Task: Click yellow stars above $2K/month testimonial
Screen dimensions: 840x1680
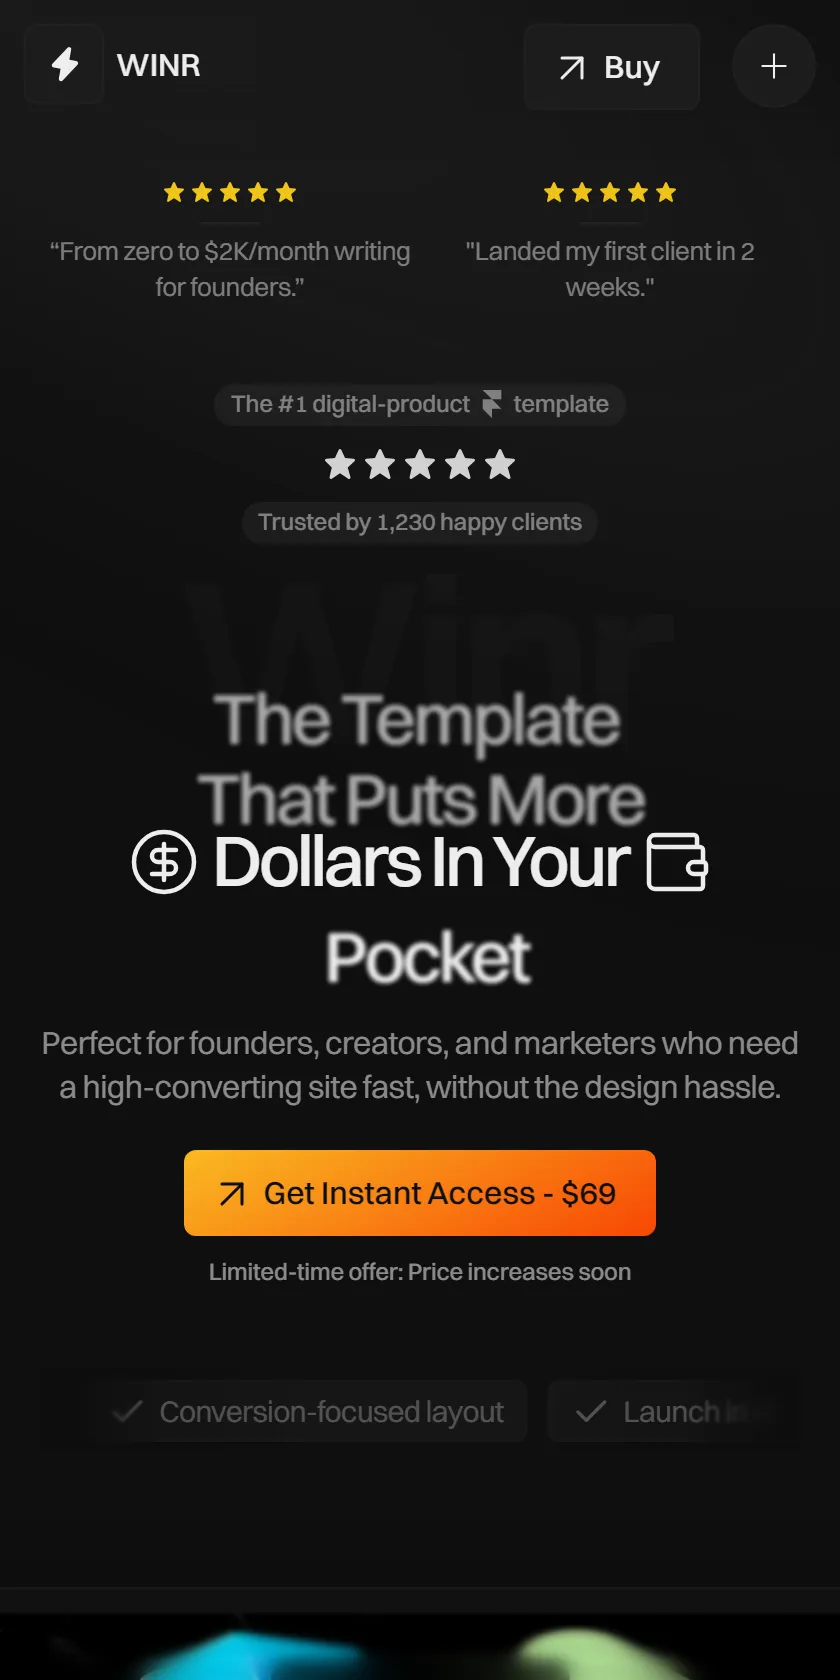Action: pyautogui.click(x=230, y=192)
